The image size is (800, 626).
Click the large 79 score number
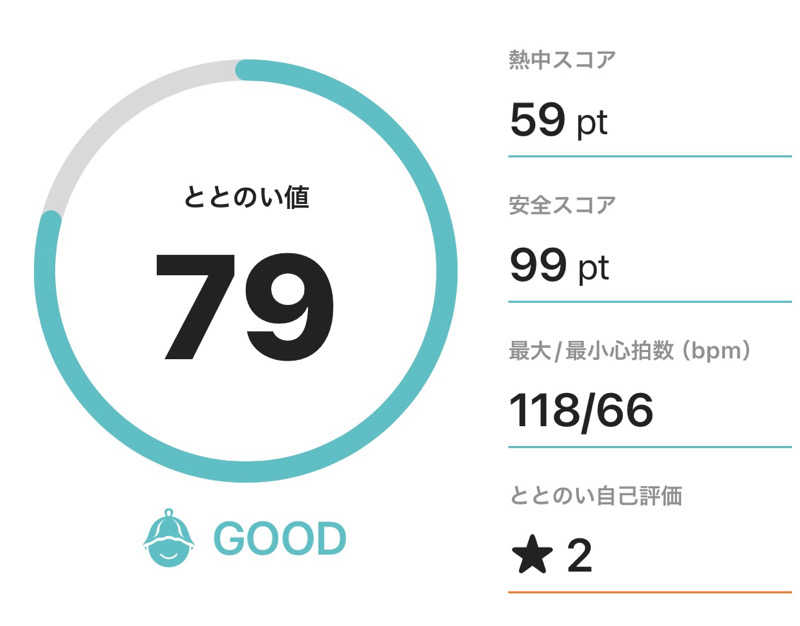[244, 307]
